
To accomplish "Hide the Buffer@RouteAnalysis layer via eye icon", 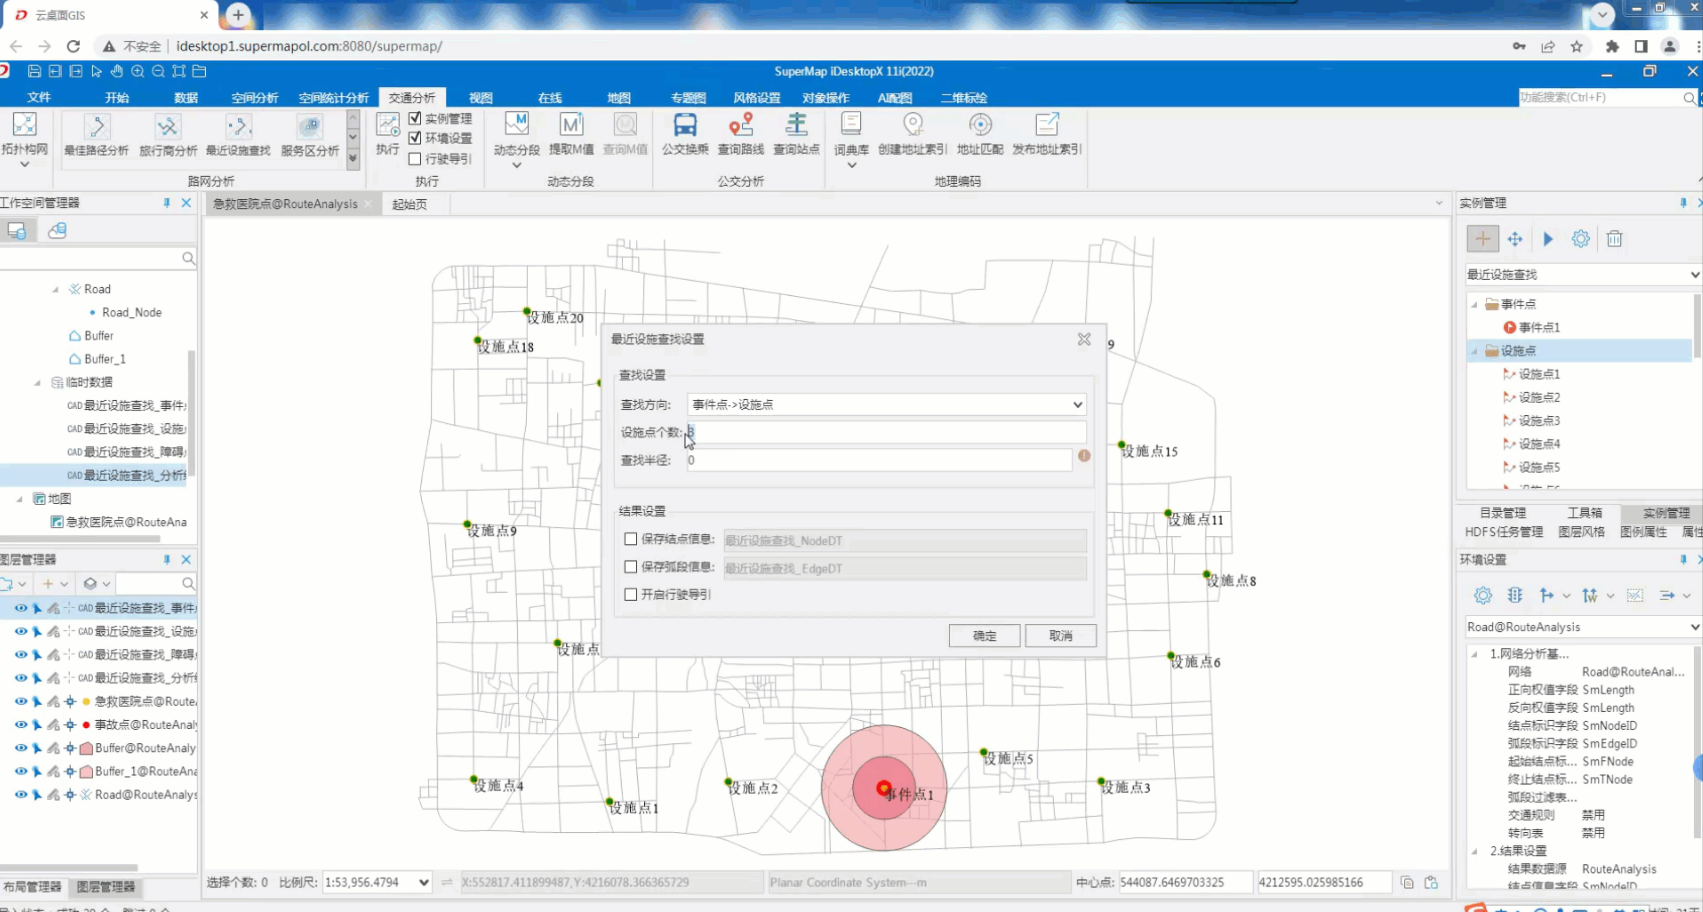I will (20, 748).
